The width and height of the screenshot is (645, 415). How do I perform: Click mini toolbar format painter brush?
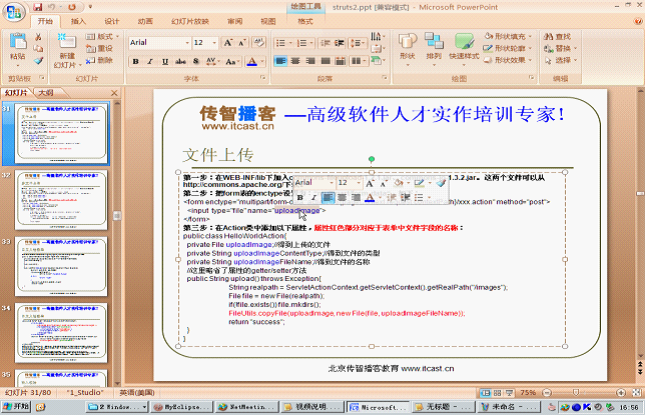(441, 183)
